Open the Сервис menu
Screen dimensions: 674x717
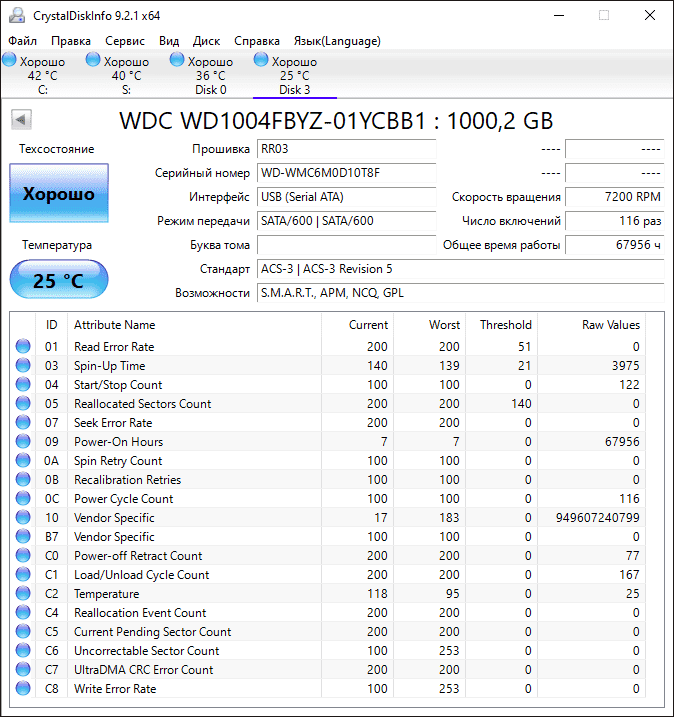[125, 41]
